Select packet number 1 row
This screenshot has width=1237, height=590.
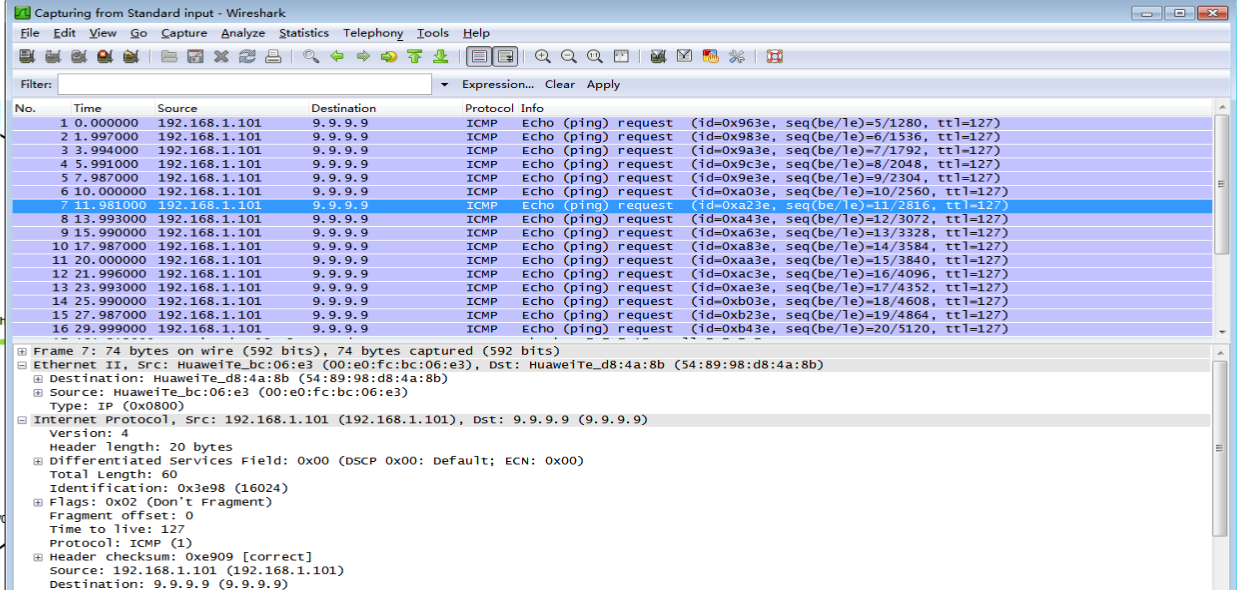612,123
